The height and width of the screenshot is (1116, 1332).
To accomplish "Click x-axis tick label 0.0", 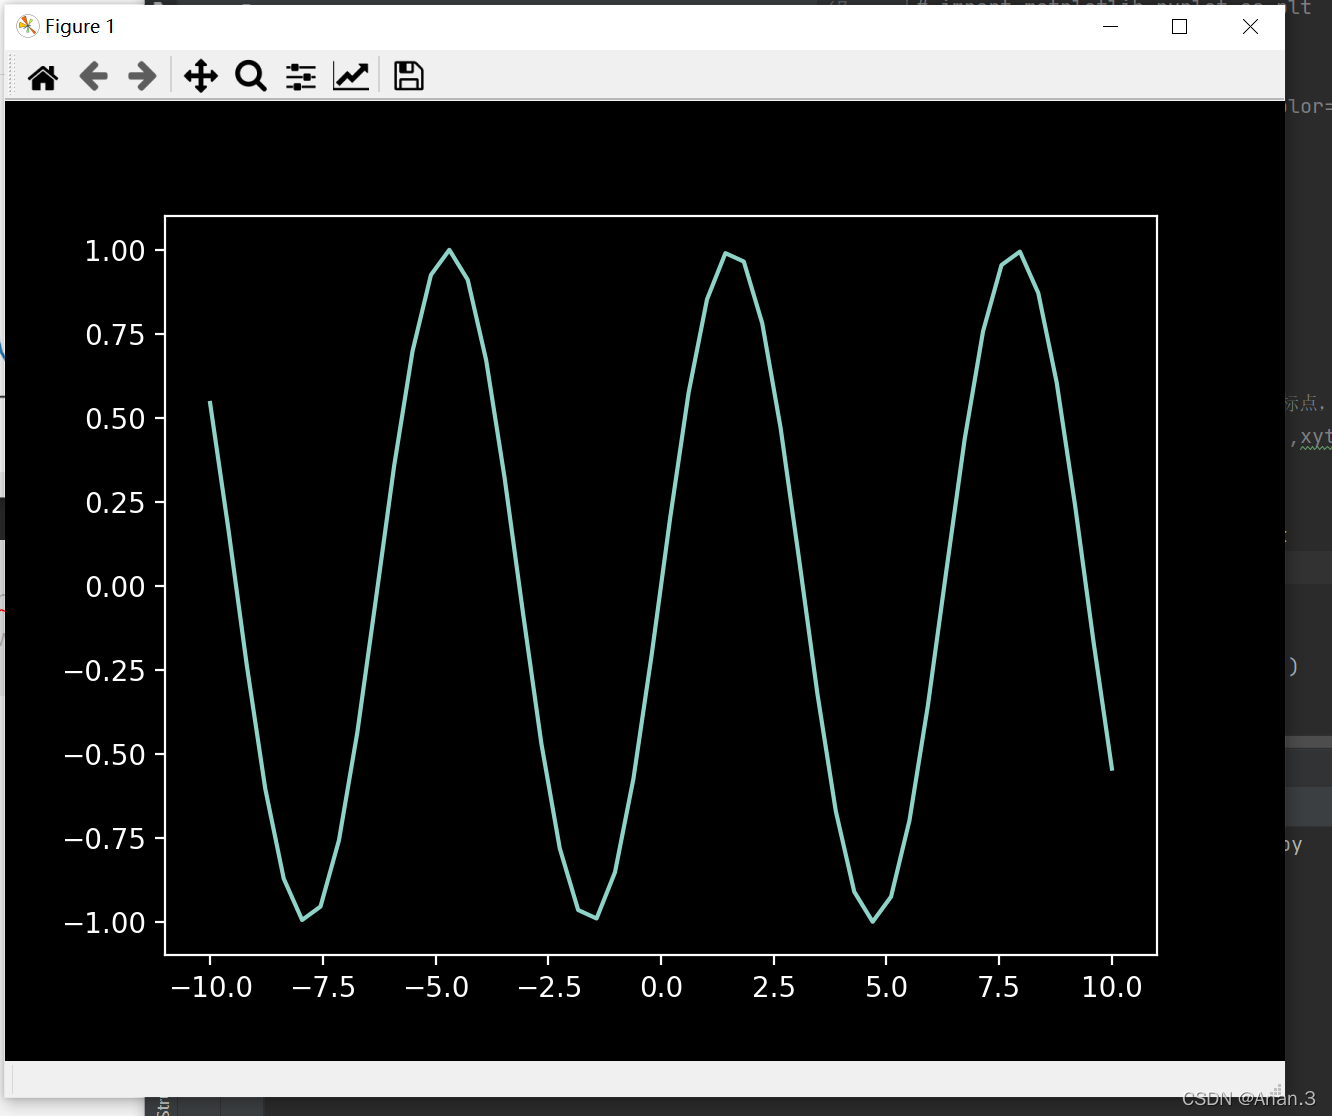I will click(661, 988).
